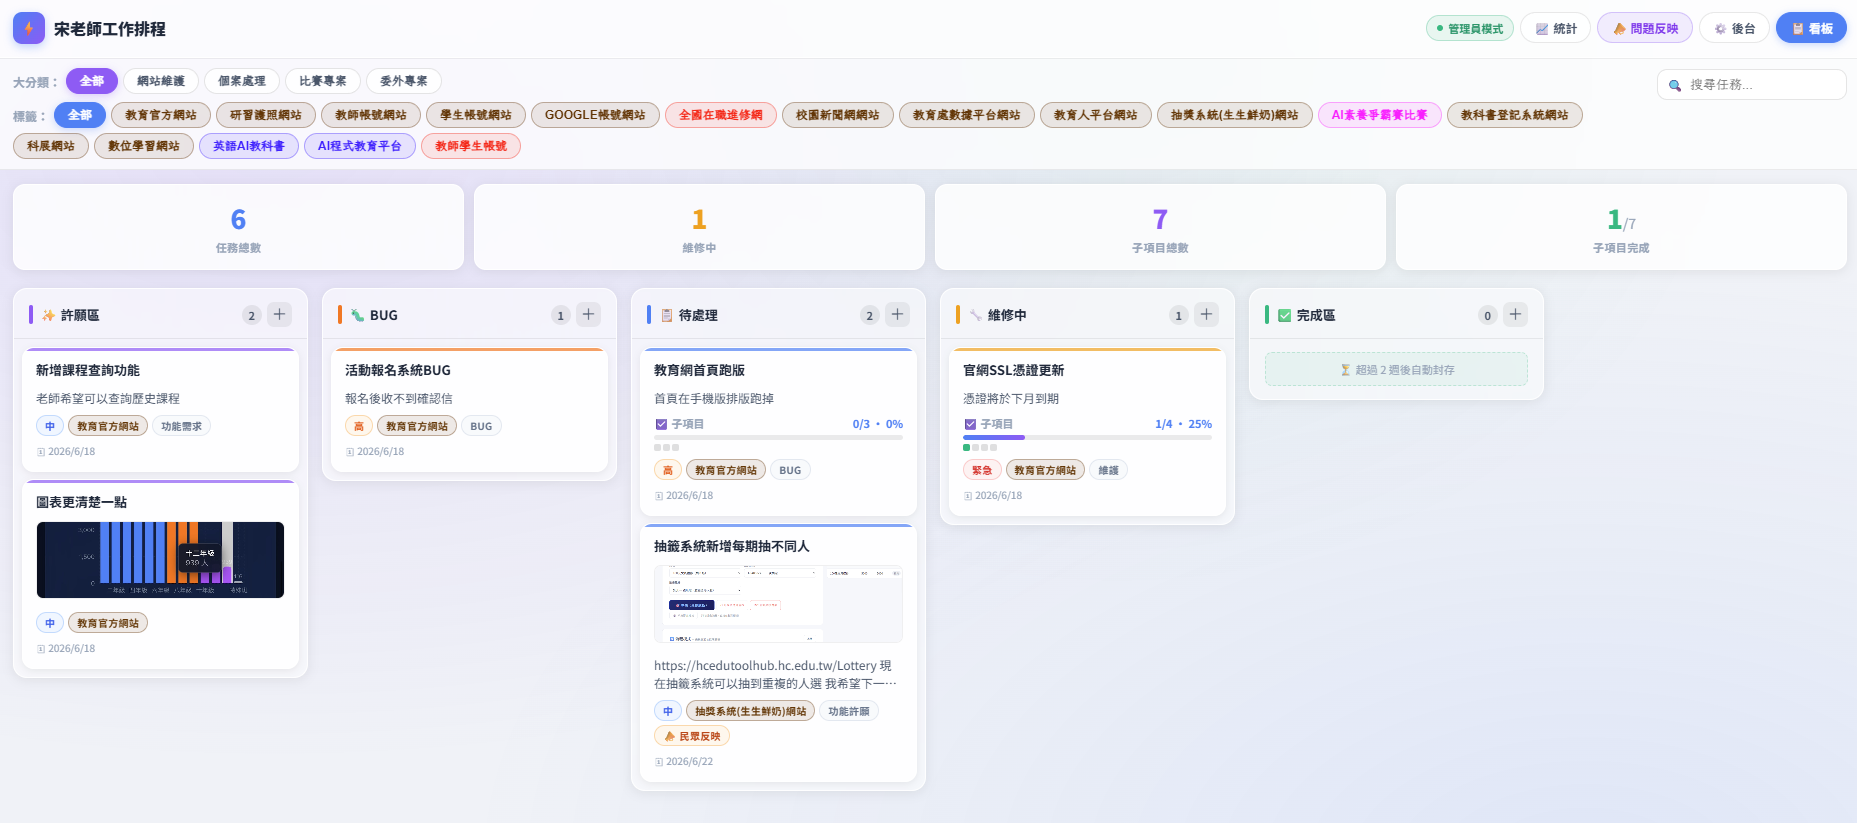Select the 全部 tag filter

tap(80, 115)
